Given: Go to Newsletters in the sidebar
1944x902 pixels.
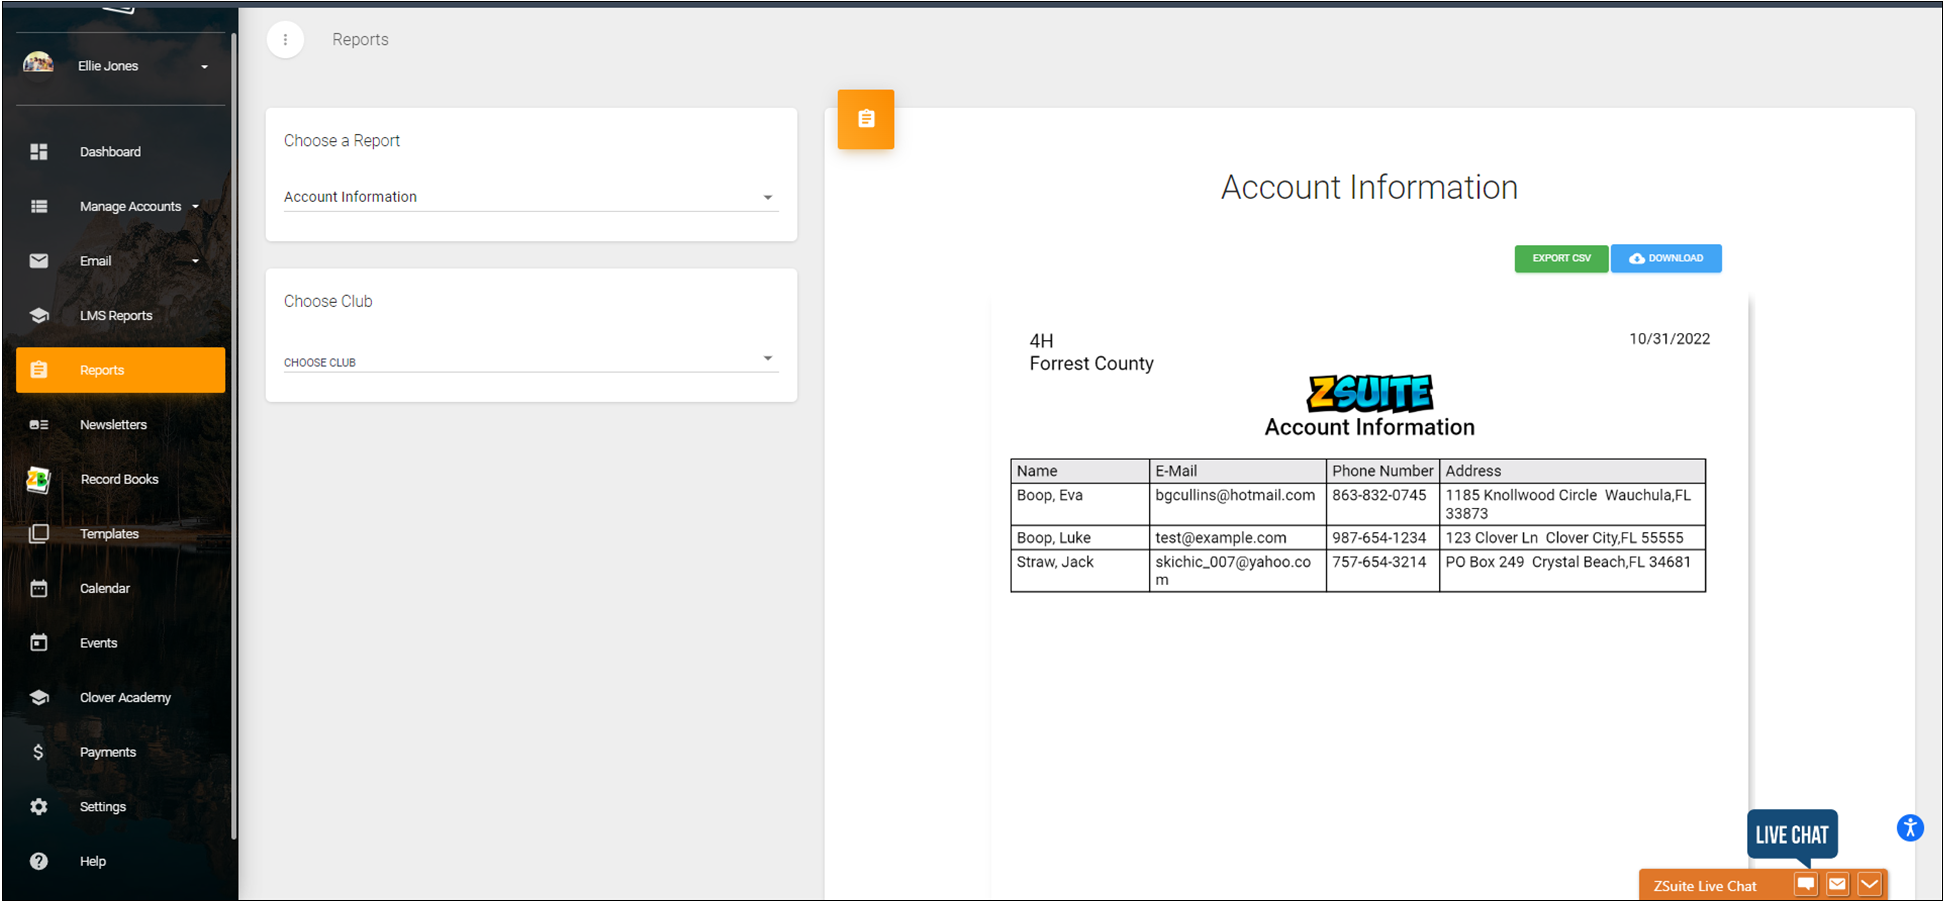Looking at the screenshot, I should tap(113, 425).
